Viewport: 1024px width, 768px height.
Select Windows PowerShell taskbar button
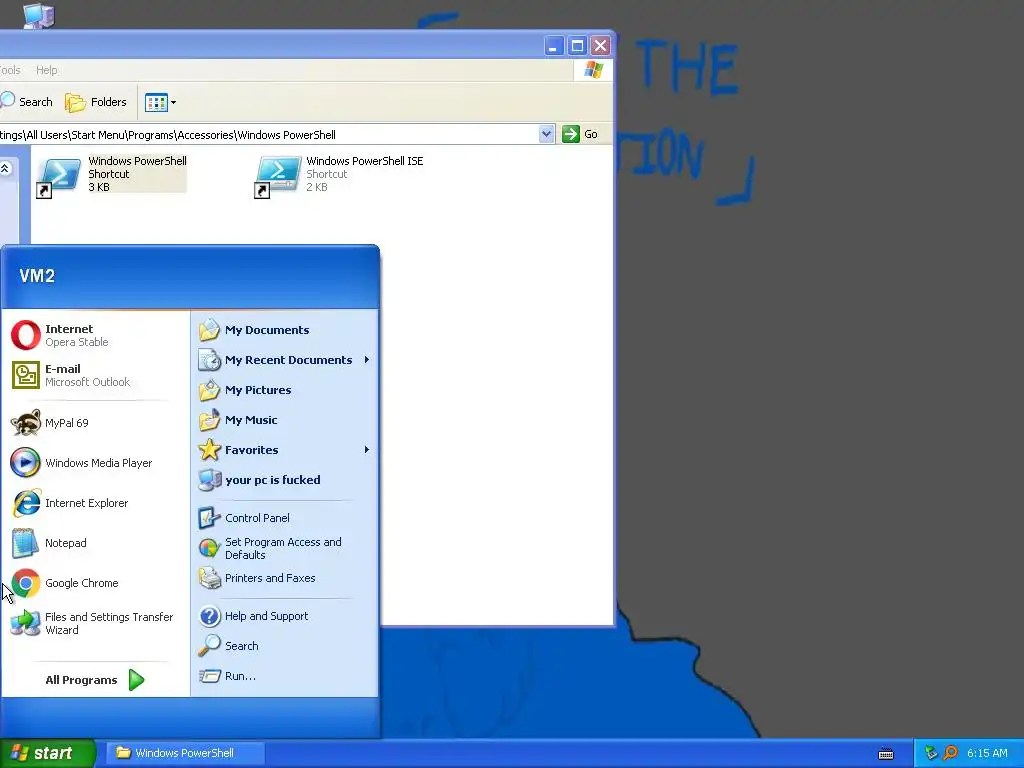(186, 753)
